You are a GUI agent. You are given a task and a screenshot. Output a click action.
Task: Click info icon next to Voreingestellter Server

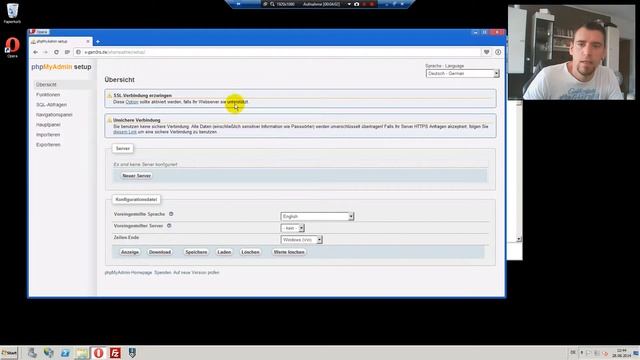pos(169,225)
